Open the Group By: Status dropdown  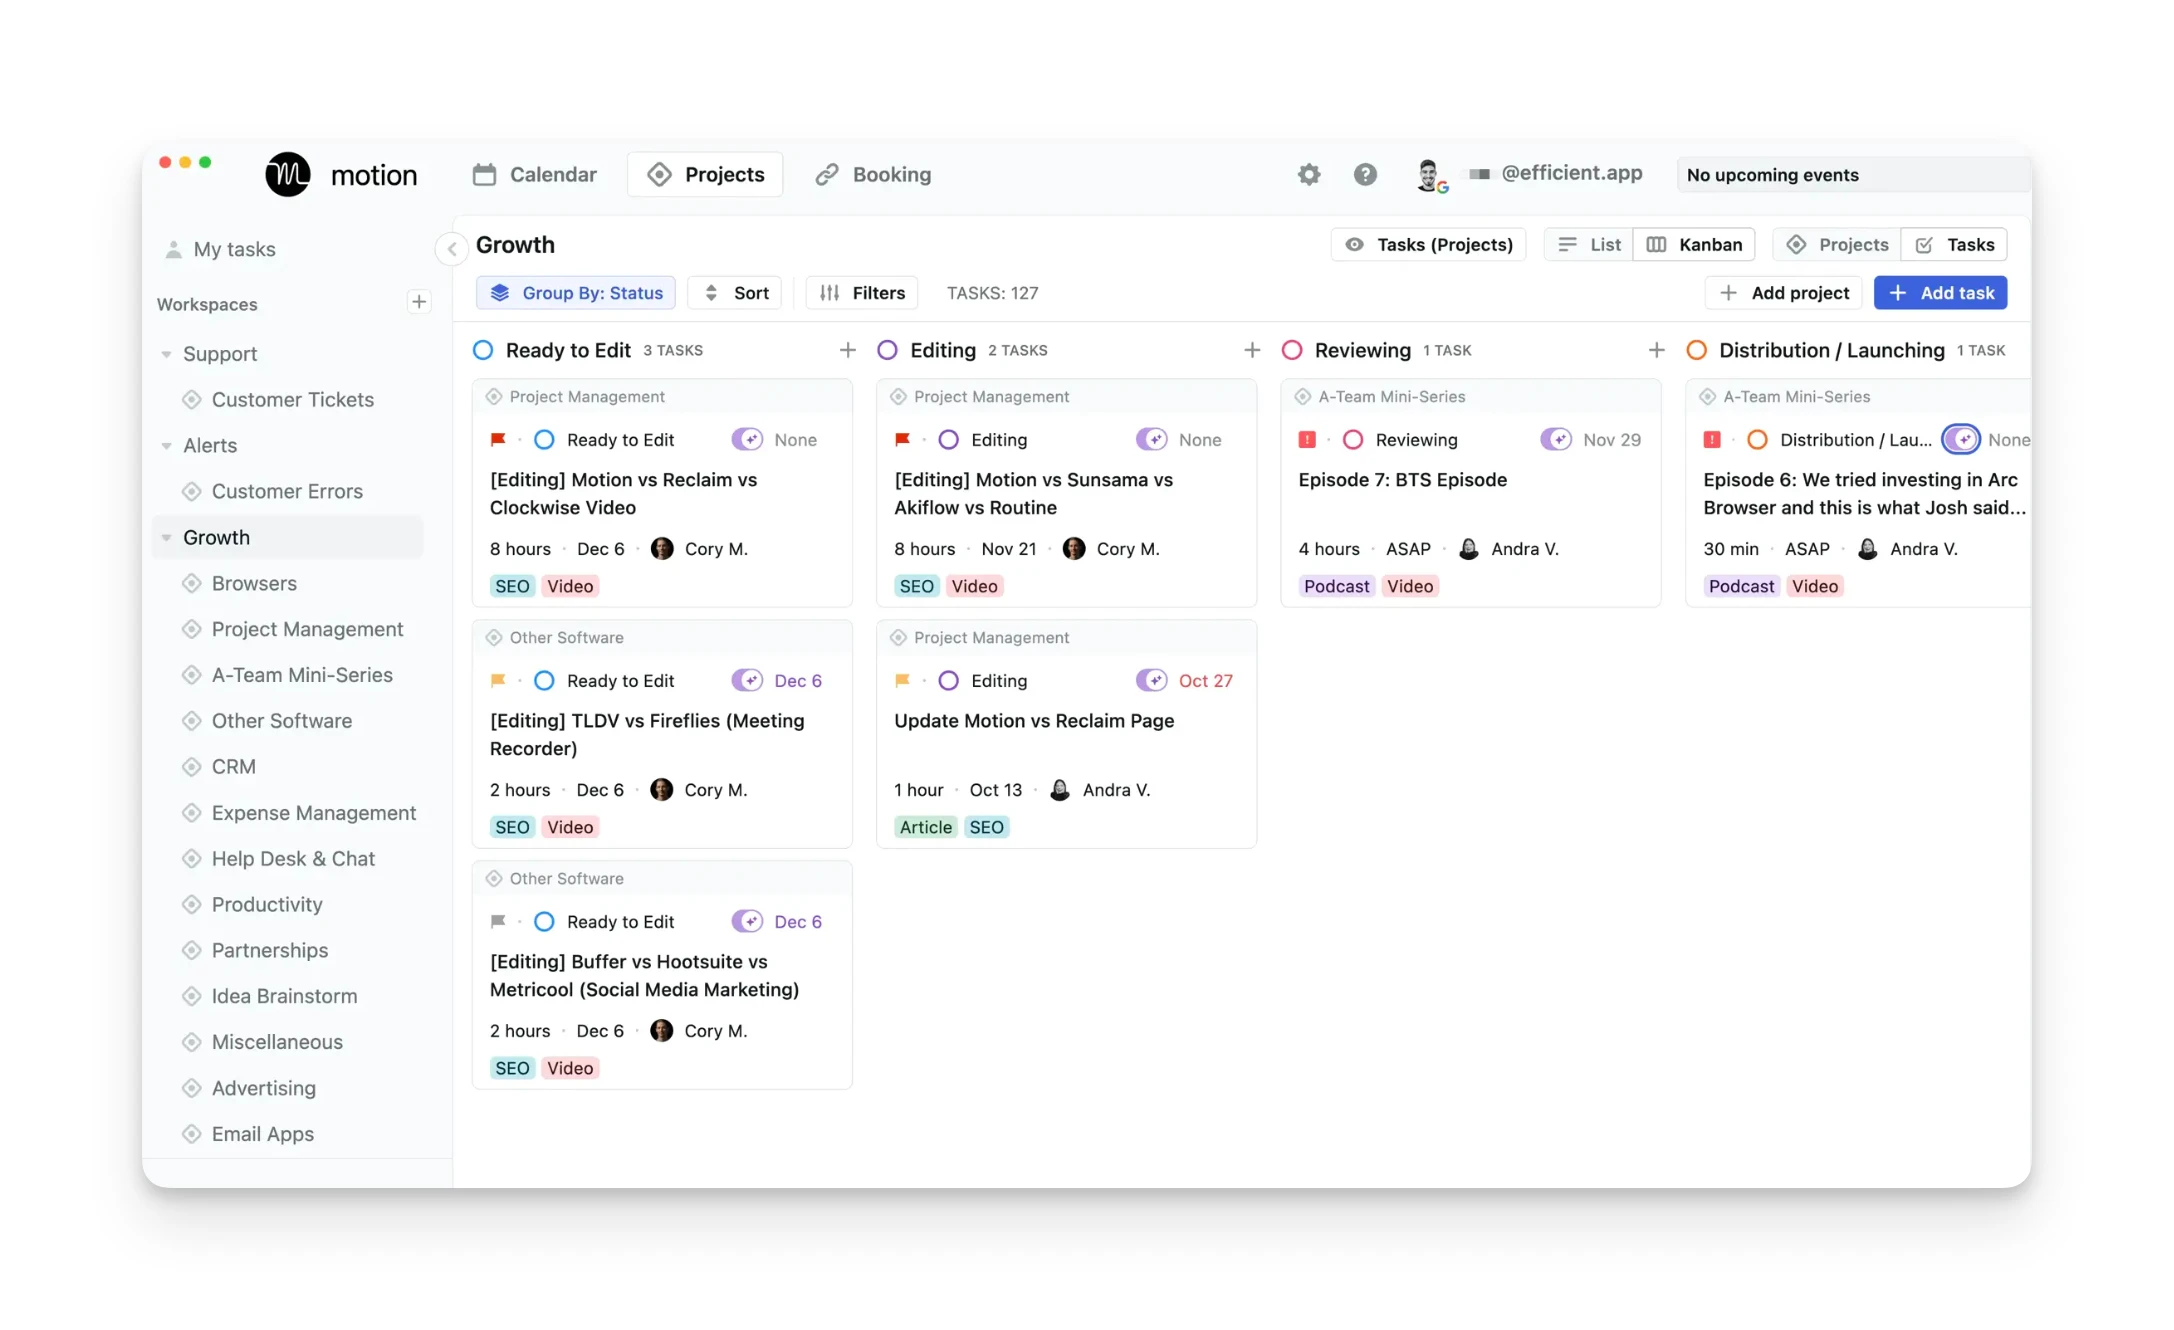pyautogui.click(x=576, y=293)
